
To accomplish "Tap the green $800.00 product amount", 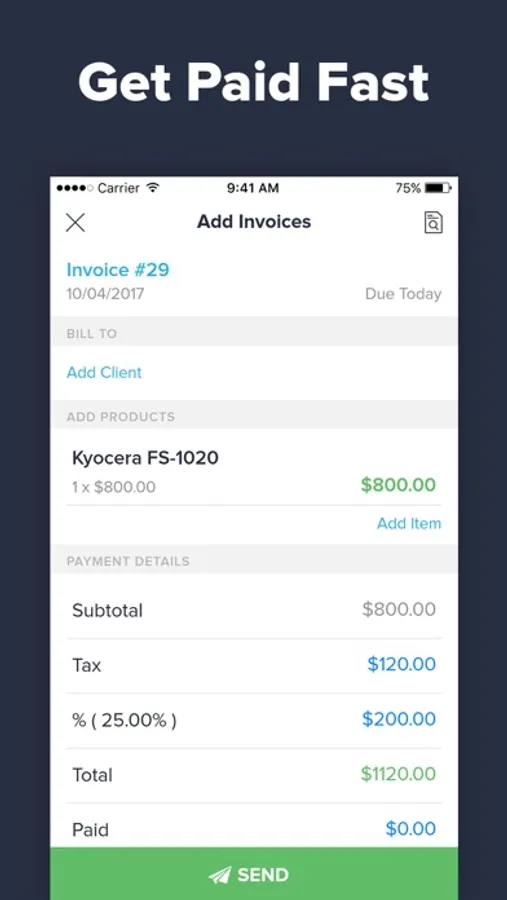I will [398, 485].
